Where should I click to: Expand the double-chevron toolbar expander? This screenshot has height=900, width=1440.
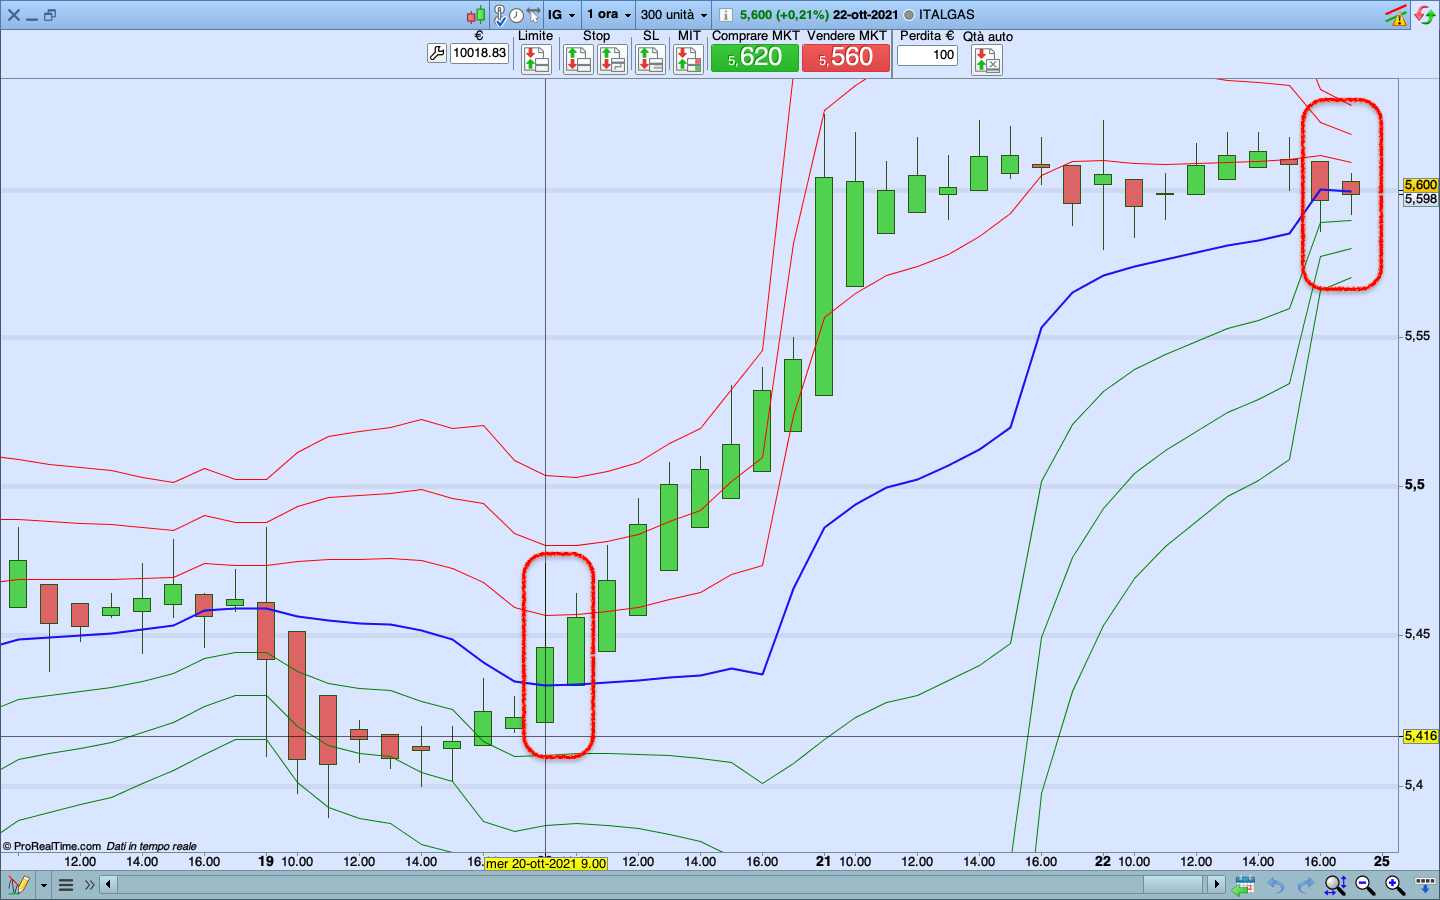(x=90, y=885)
